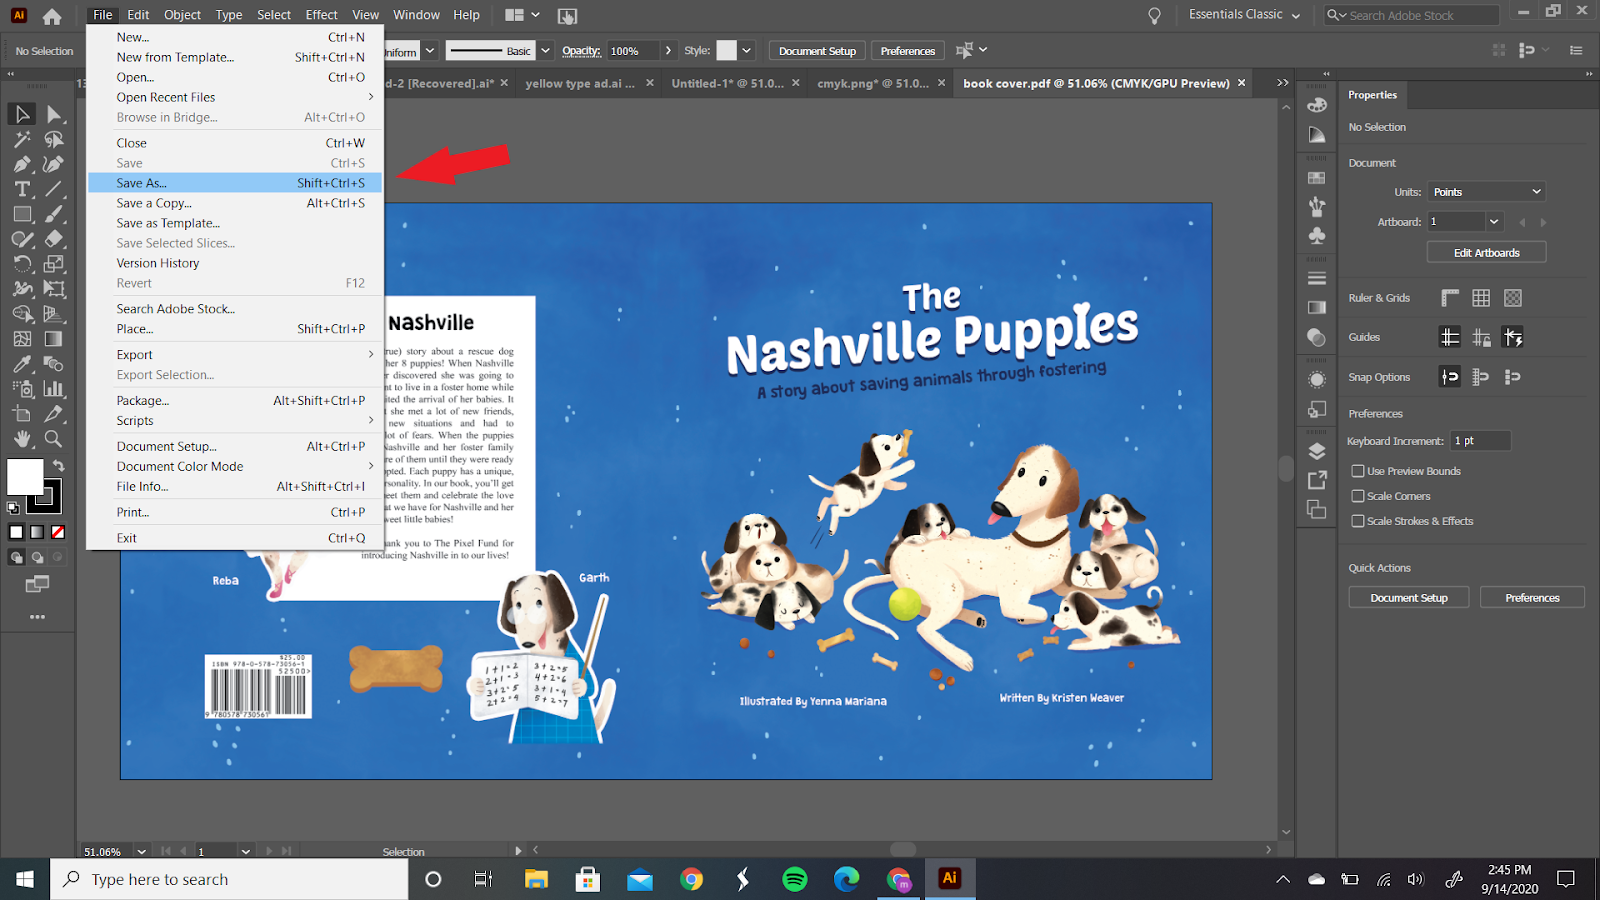Enable Use Preview Bounds checkbox
This screenshot has height=900, width=1600.
pos(1358,471)
